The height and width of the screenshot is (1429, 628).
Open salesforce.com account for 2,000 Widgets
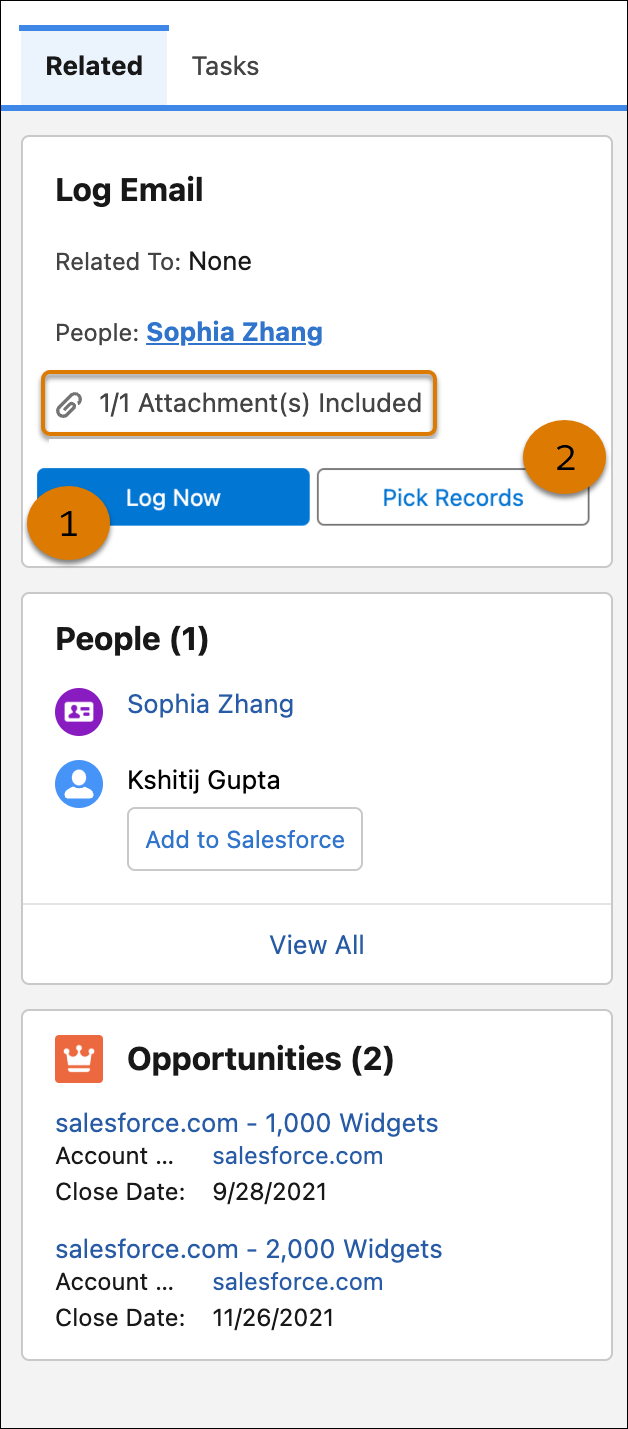pos(298,1282)
